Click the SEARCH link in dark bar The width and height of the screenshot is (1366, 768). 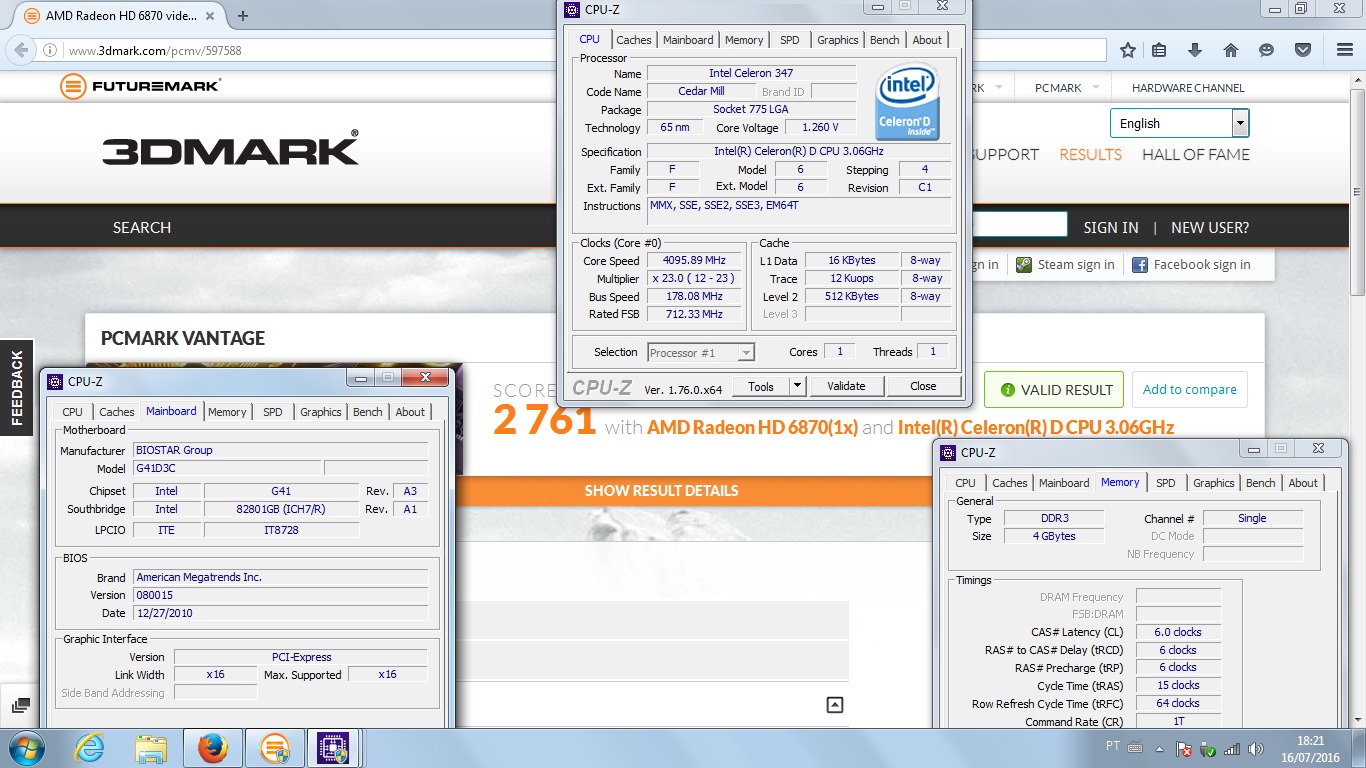click(142, 228)
